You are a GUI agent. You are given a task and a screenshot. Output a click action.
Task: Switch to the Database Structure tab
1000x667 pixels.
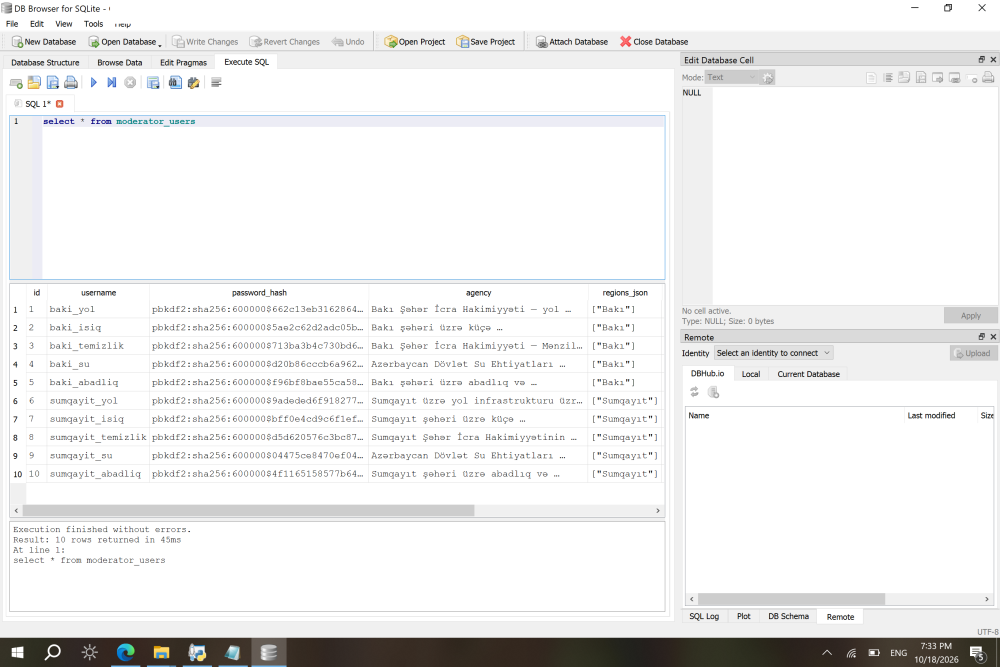tap(45, 62)
